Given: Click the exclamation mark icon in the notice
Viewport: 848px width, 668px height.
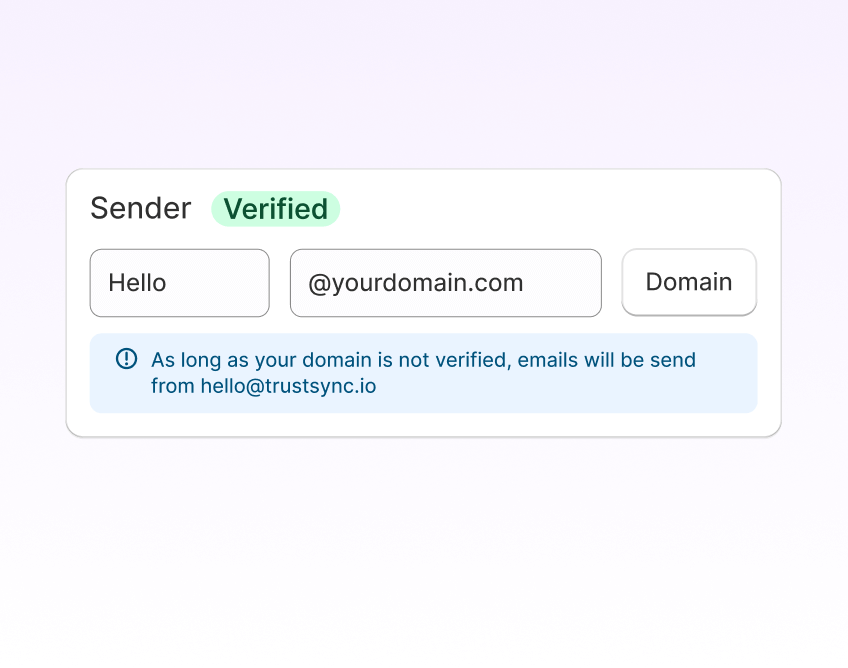Looking at the screenshot, I should 126,359.
